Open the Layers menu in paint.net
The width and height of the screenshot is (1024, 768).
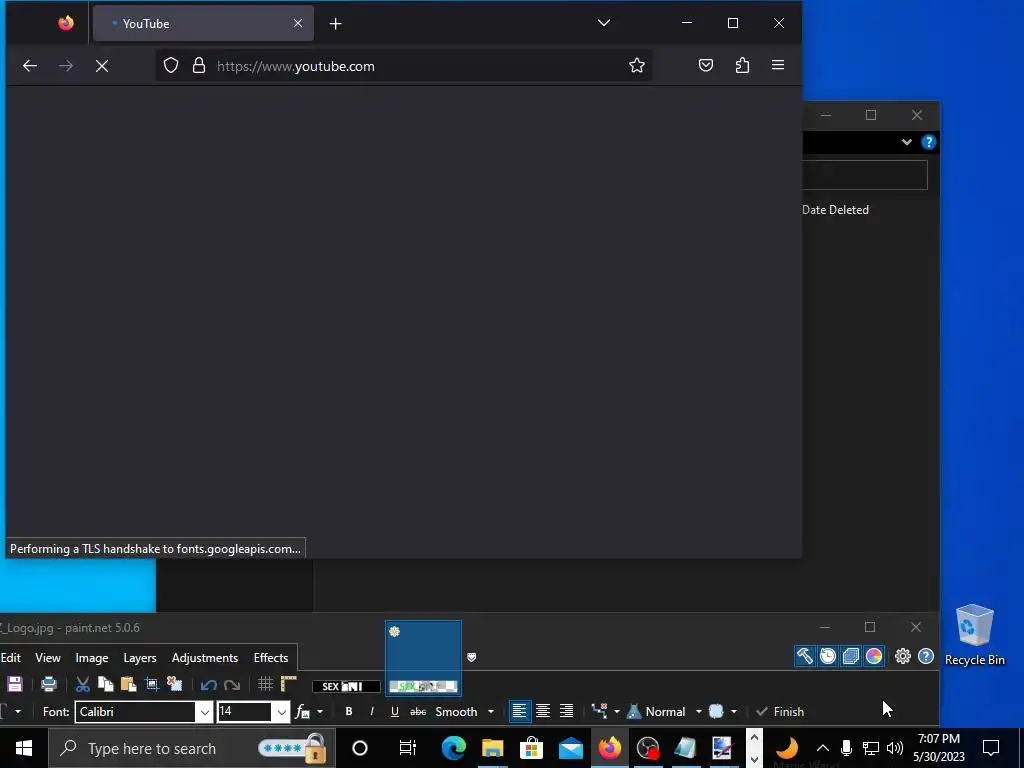click(140, 658)
